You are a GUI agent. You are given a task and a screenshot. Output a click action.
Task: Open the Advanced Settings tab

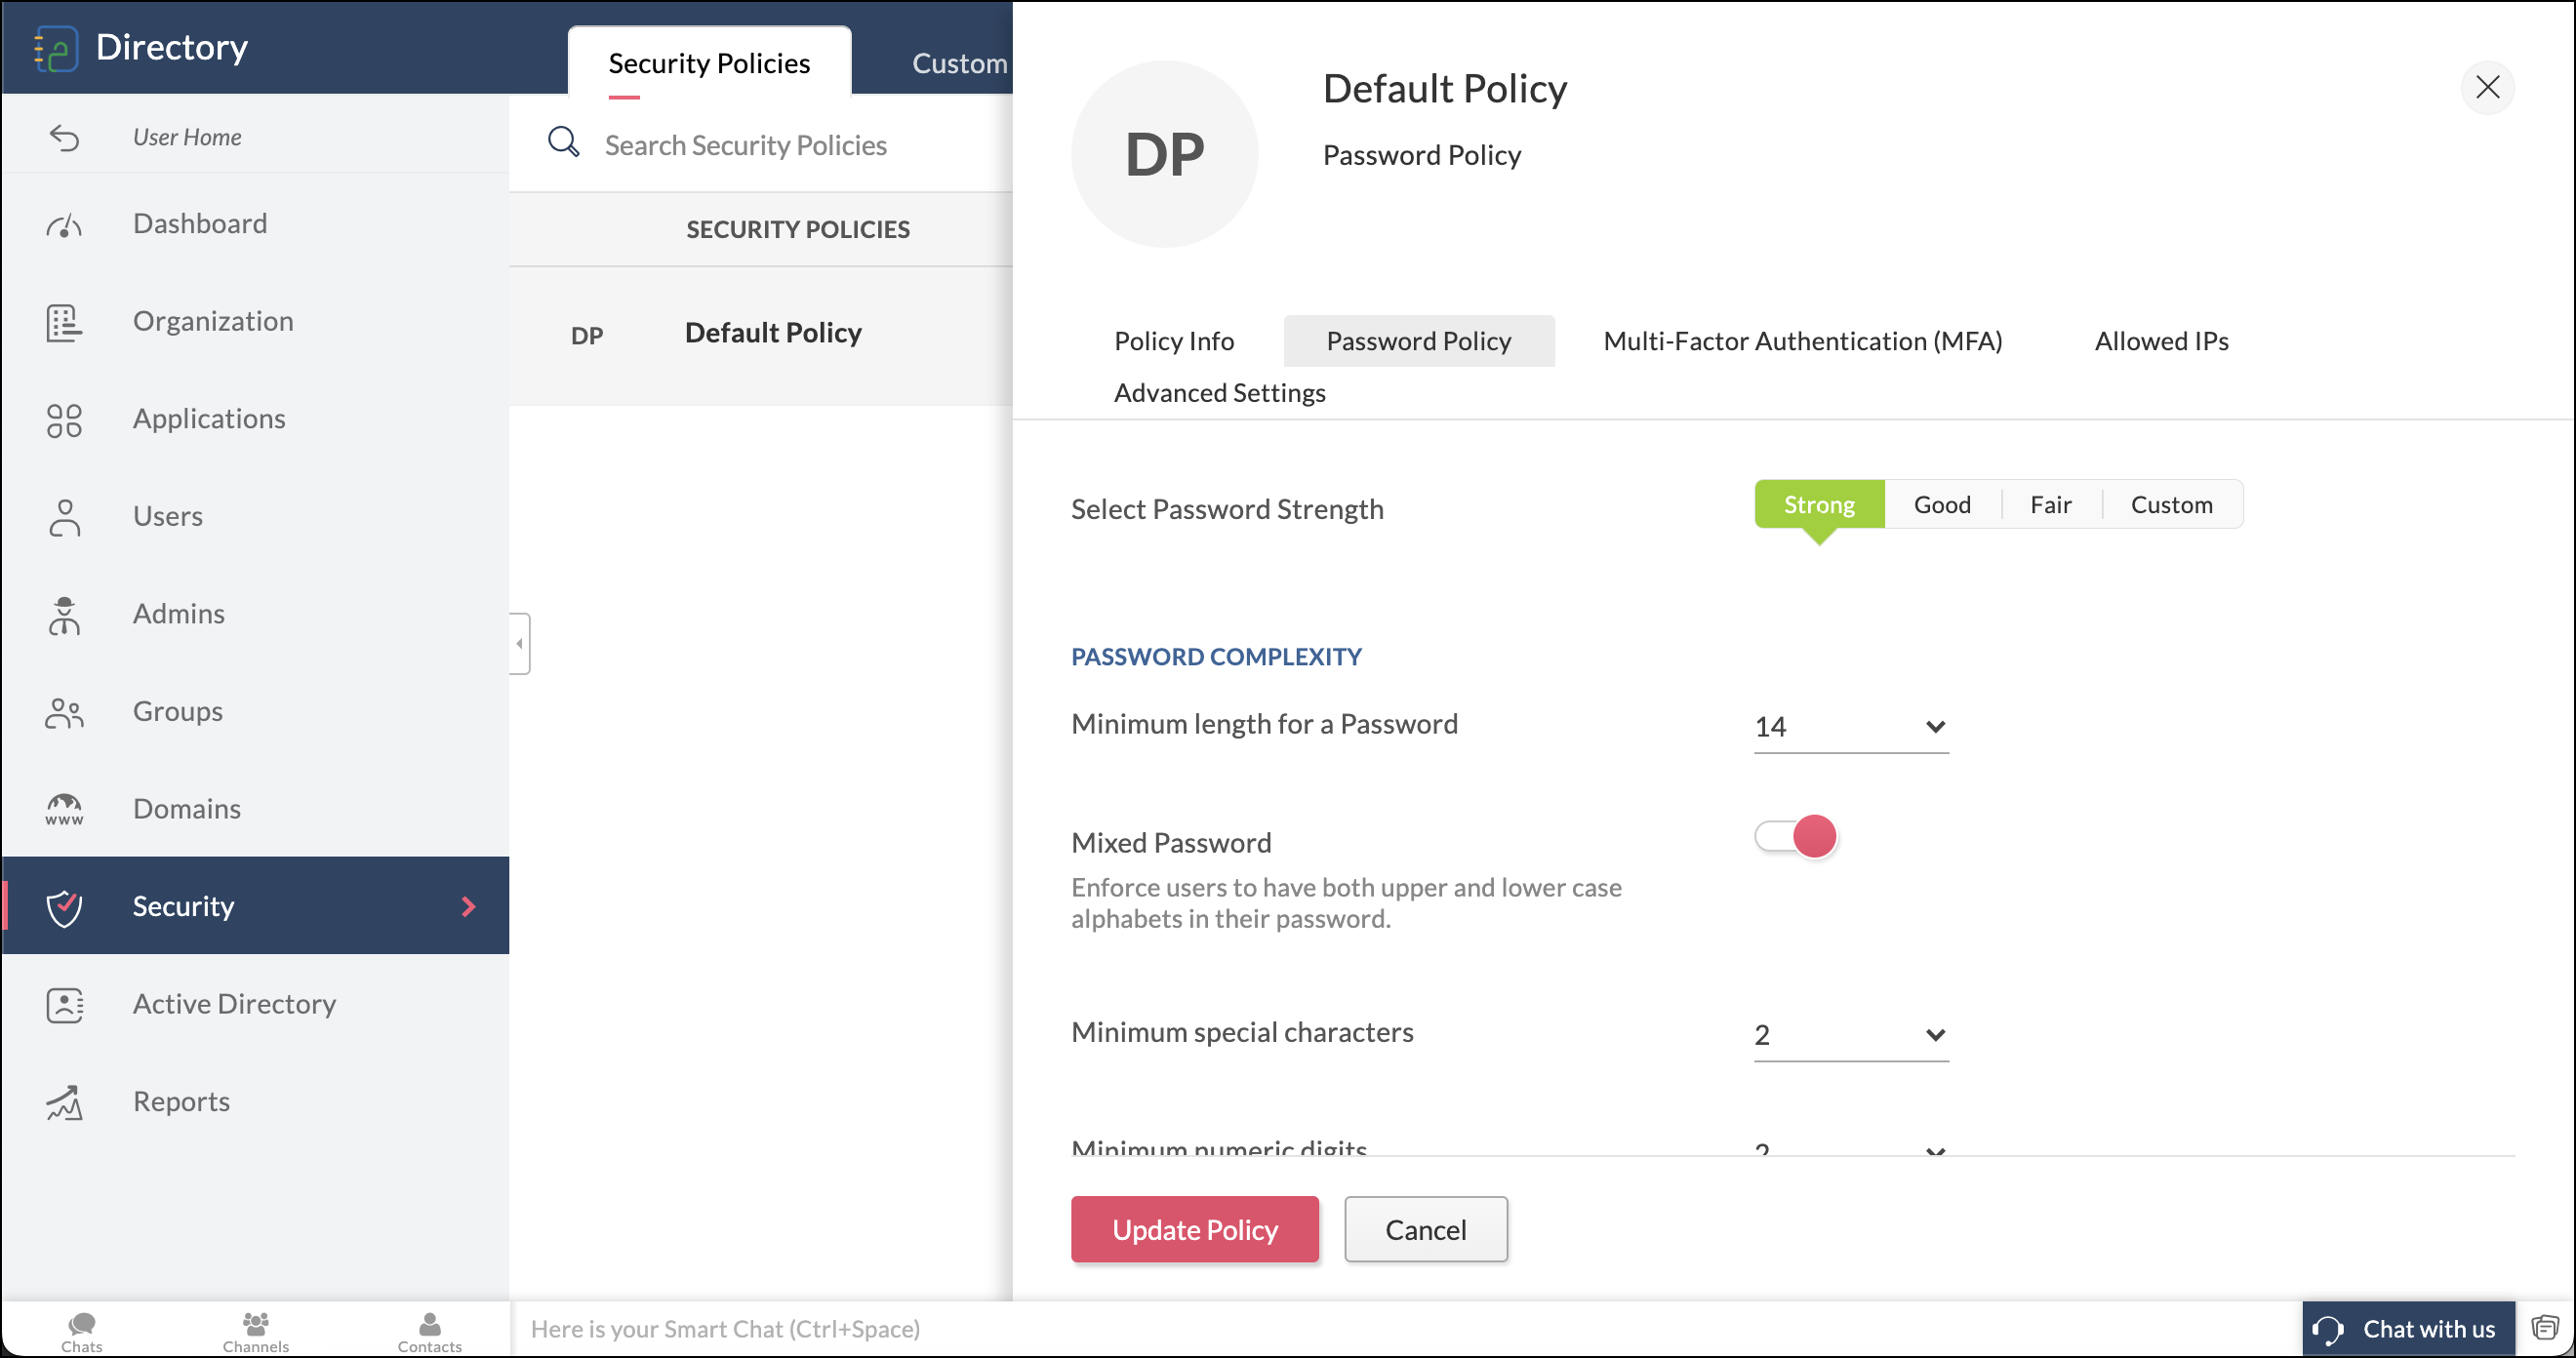tap(1219, 393)
